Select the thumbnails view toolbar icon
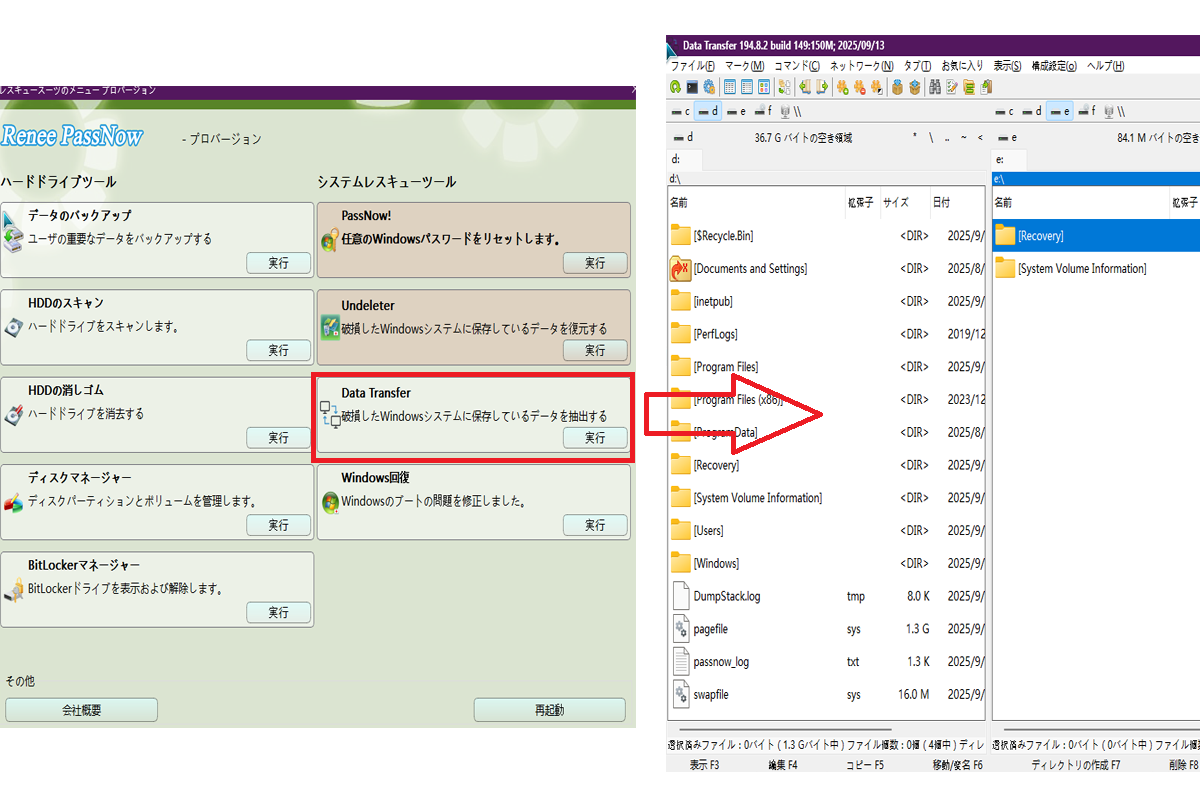Screen dimensions: 1200x800 pyautogui.click(x=764, y=87)
